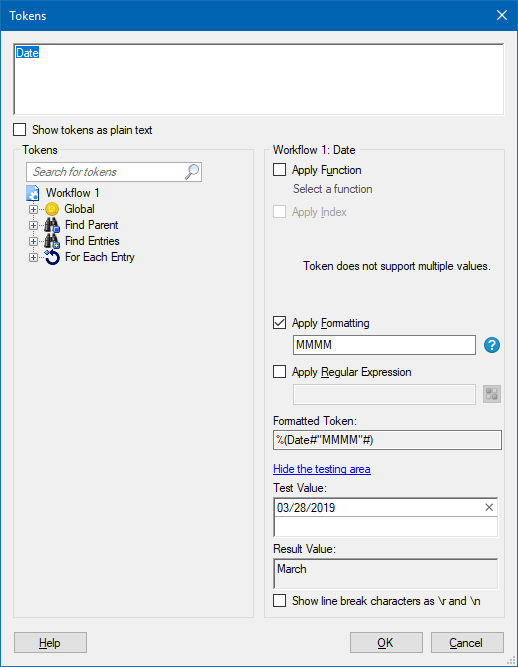This screenshot has height=667, width=518.
Task: Enable Show tokens as plain text
Action: point(20,130)
